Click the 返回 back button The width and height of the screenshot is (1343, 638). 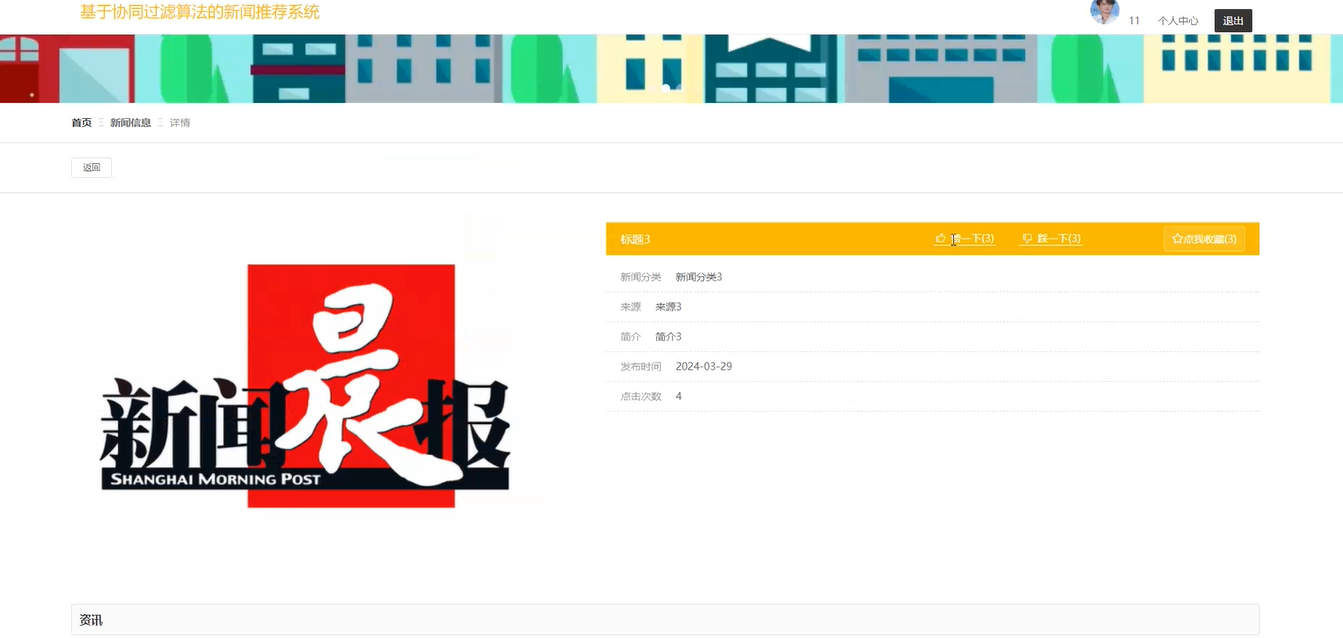point(91,167)
